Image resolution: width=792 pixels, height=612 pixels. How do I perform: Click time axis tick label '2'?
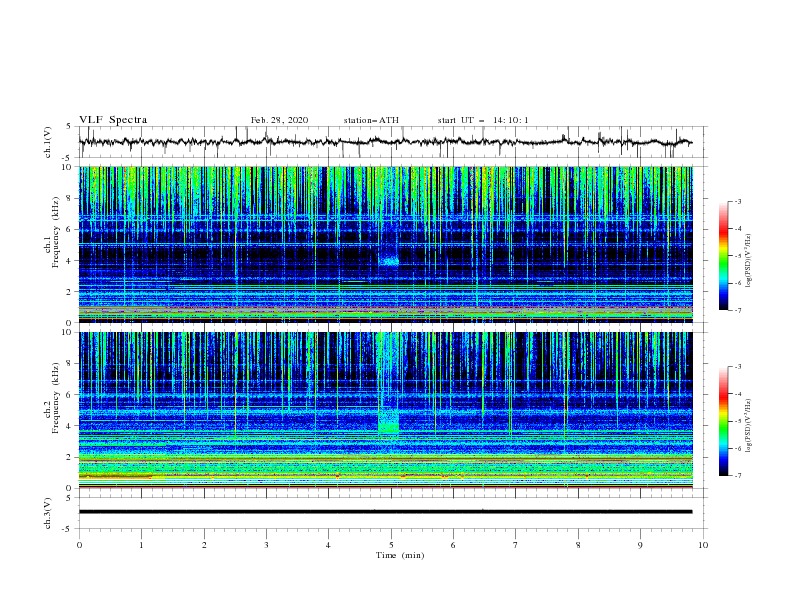pos(204,545)
